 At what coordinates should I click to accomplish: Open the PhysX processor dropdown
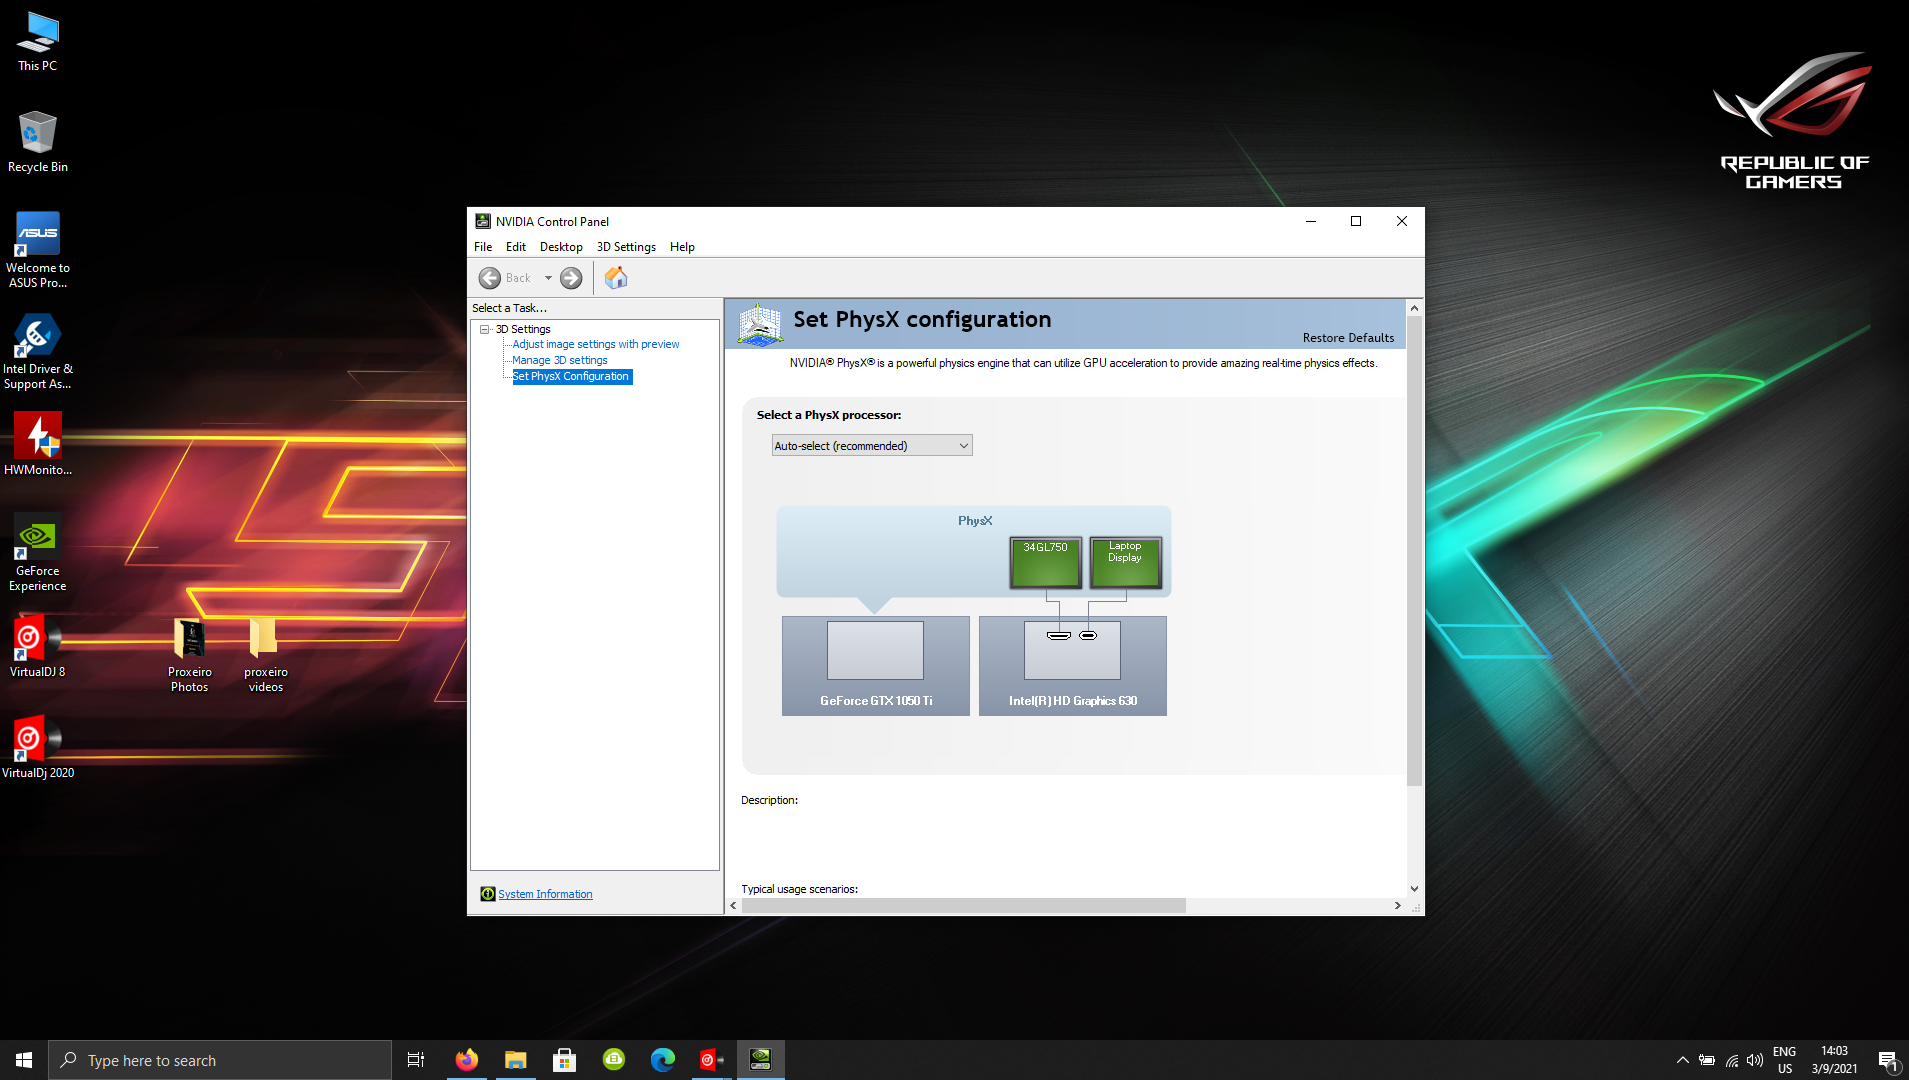pyautogui.click(x=872, y=446)
